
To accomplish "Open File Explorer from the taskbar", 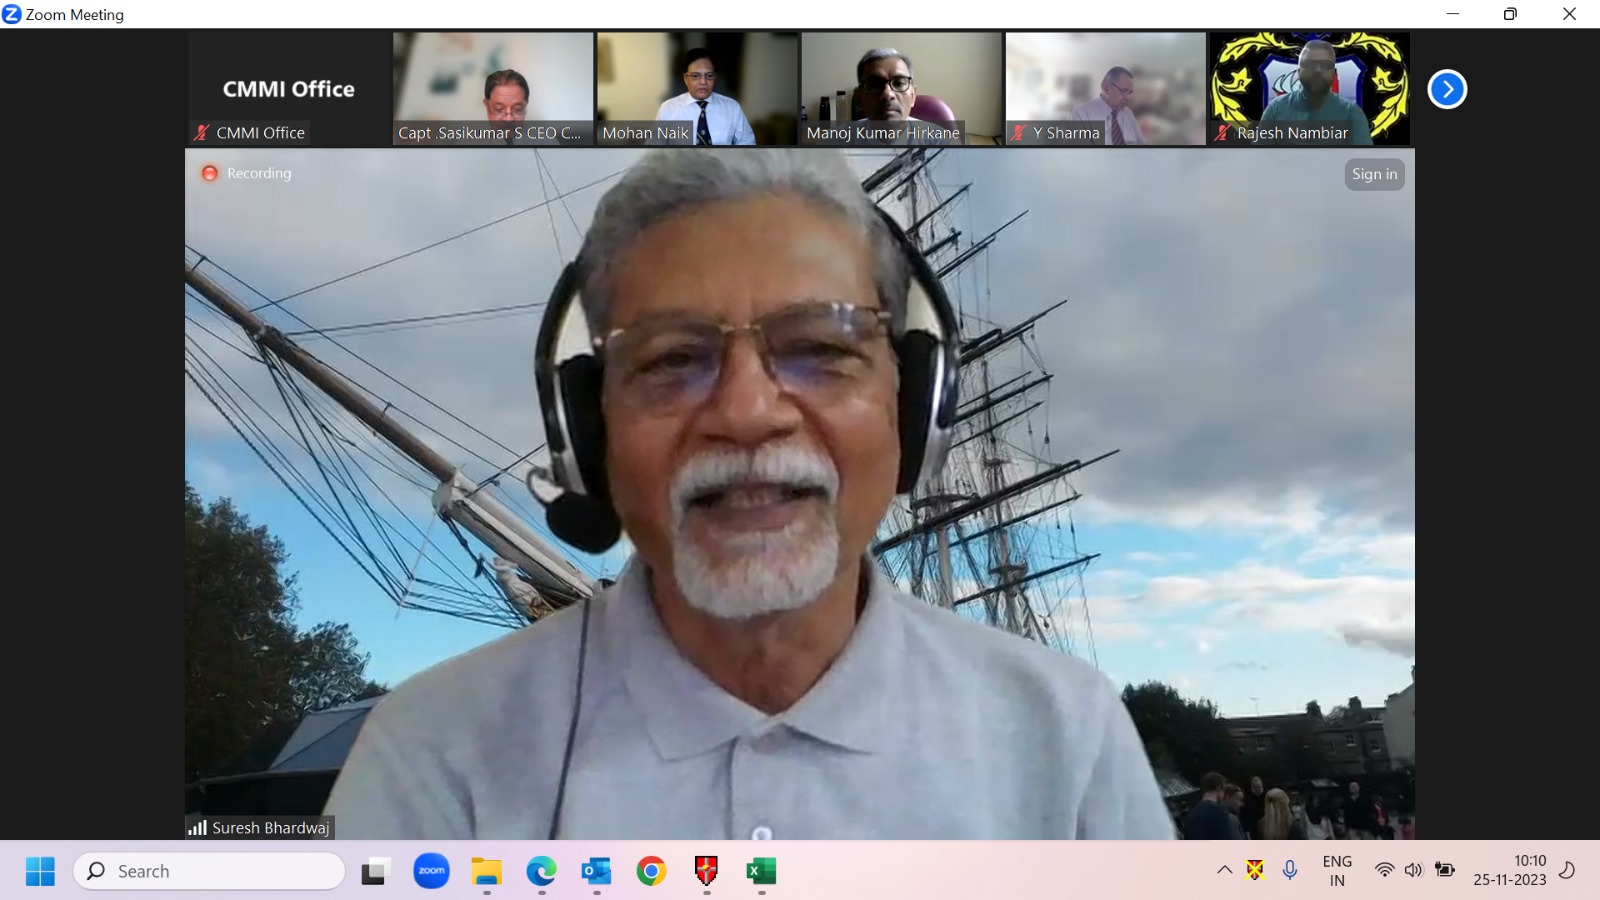I will (x=487, y=871).
